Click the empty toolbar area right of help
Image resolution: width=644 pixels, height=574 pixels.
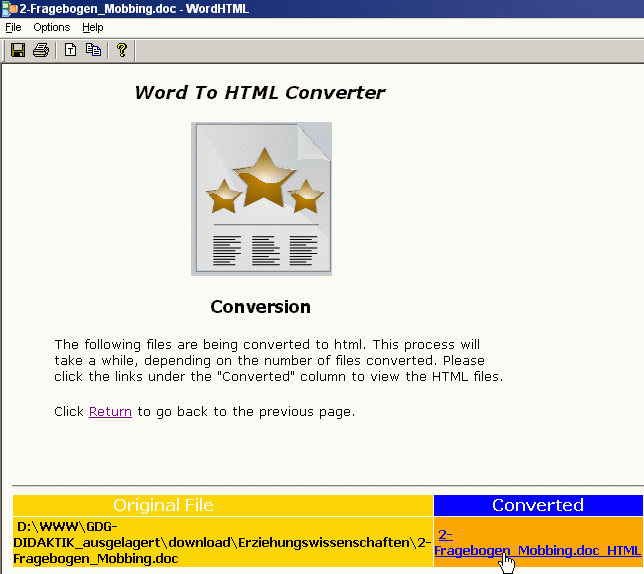[380, 50]
